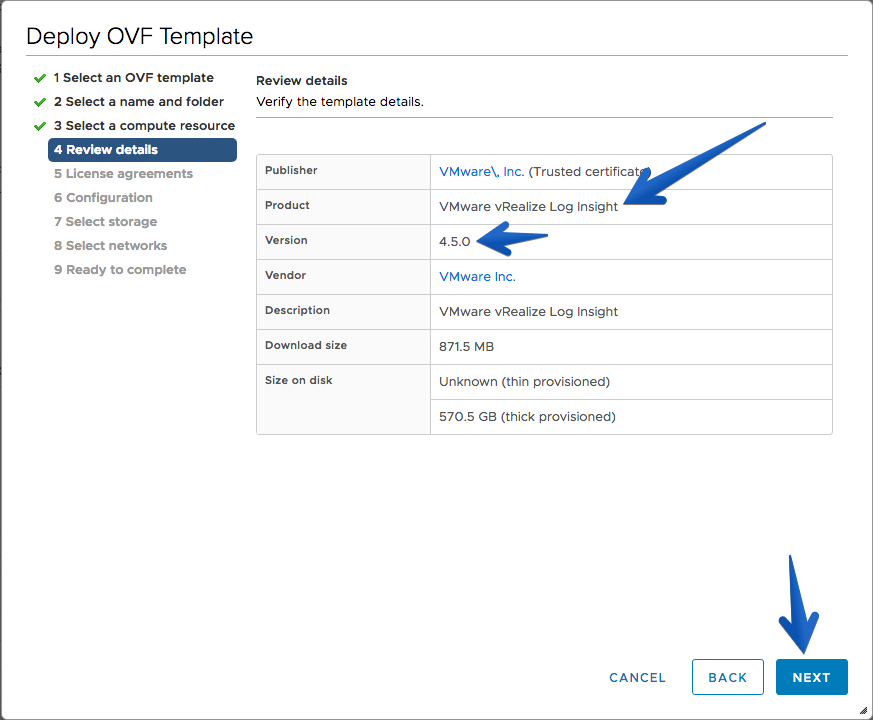Click the Size on disk row label
Viewport: 873px width, 720px height.
pyautogui.click(x=298, y=380)
